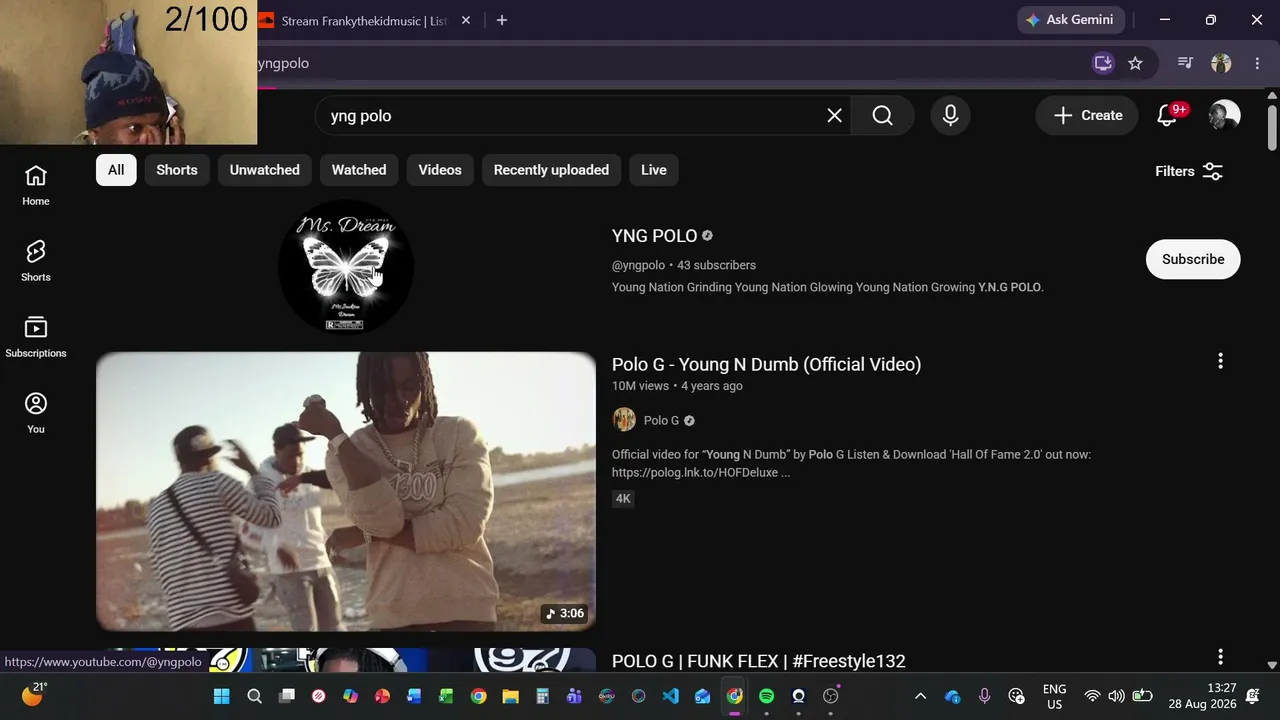Image resolution: width=1280 pixels, height=720 pixels.
Task: Click the Create button
Action: [1087, 116]
